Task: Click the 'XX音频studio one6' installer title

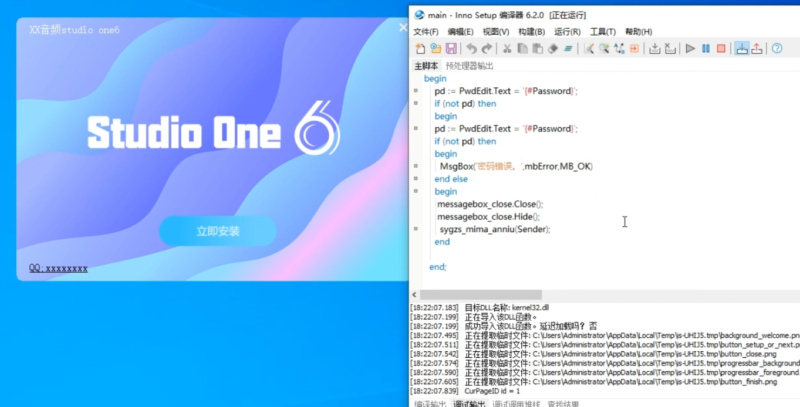Action: pos(74,30)
